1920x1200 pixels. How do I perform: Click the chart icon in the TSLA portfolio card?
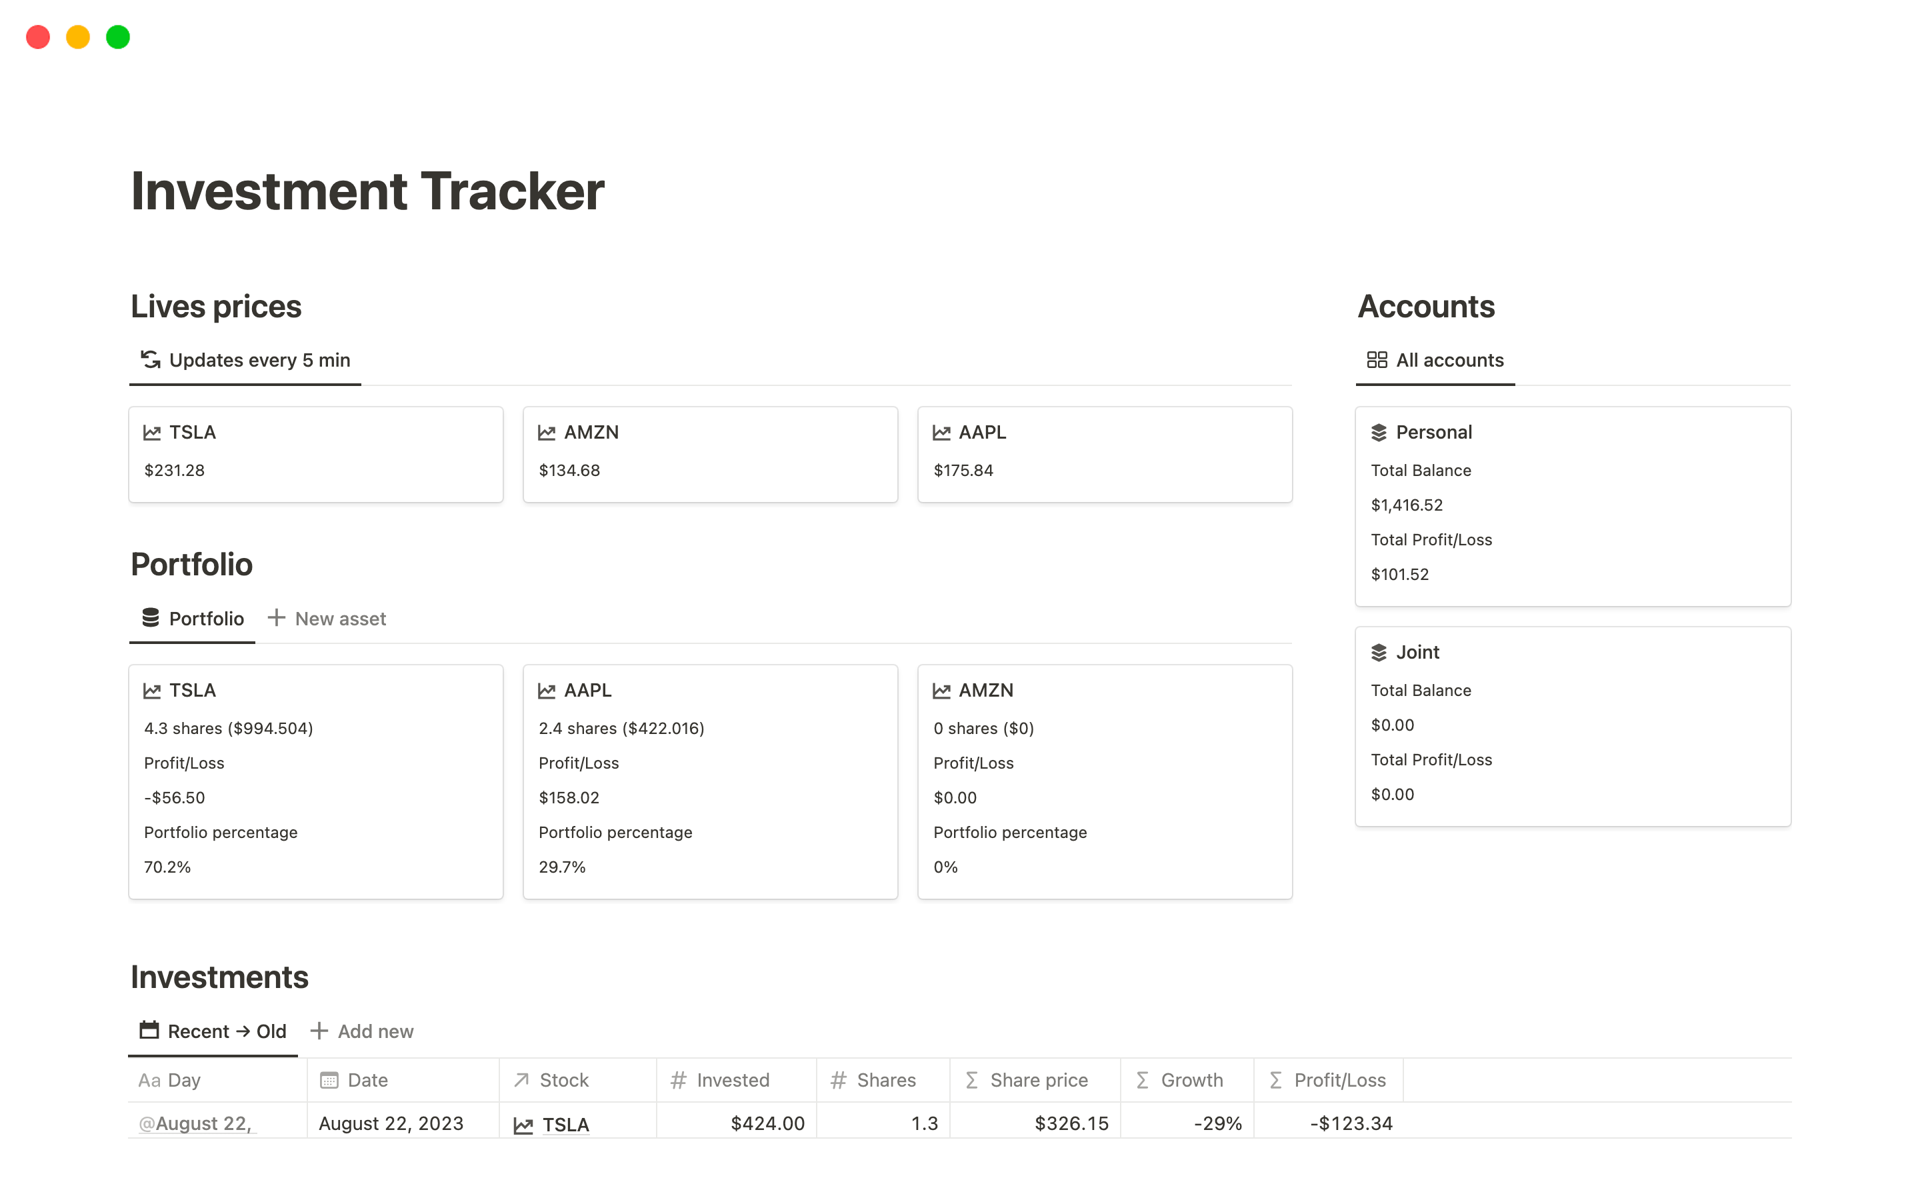(x=152, y=690)
